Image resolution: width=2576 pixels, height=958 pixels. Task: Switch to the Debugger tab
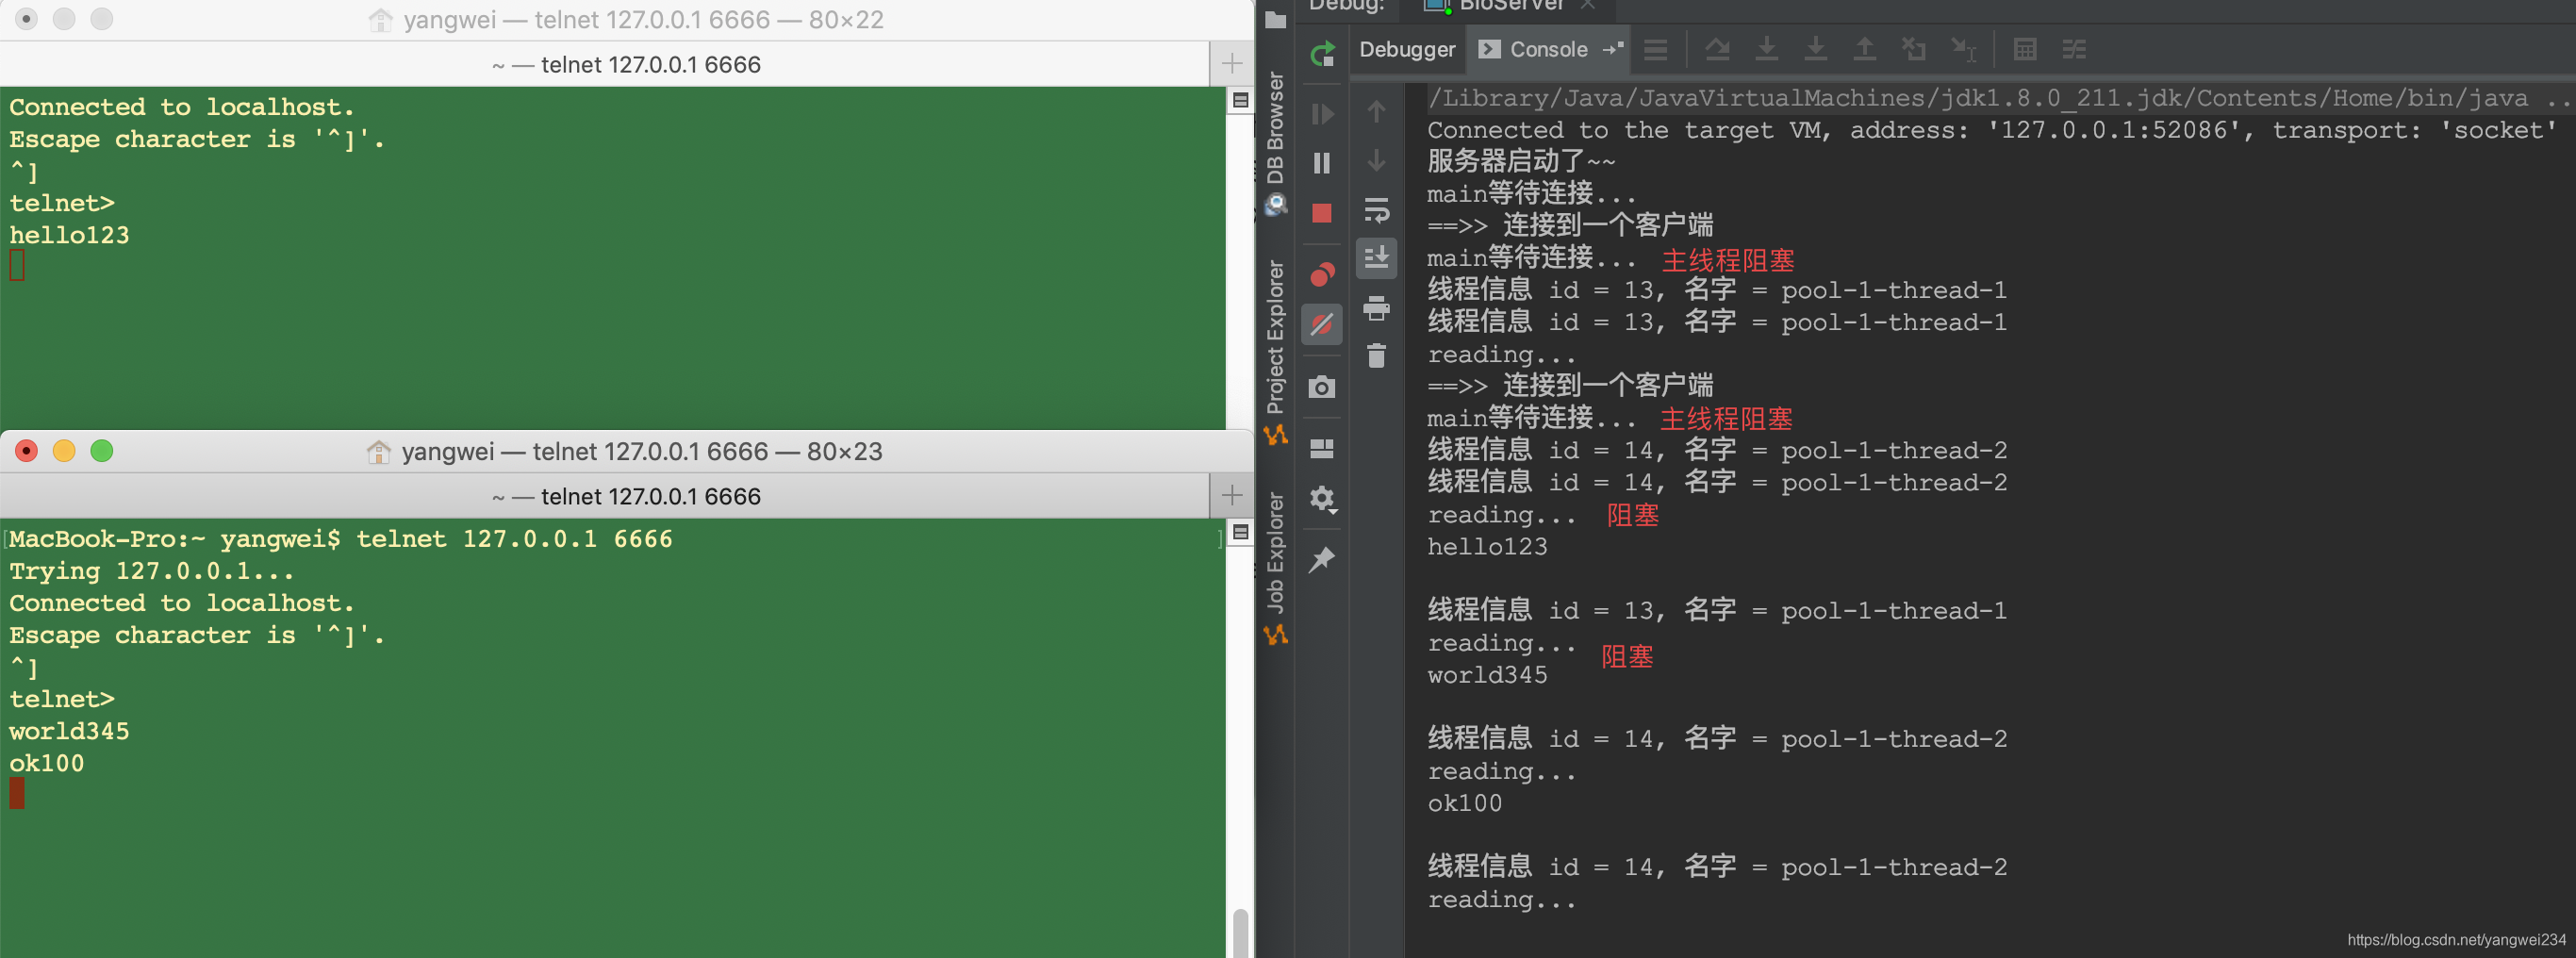(x=1407, y=50)
